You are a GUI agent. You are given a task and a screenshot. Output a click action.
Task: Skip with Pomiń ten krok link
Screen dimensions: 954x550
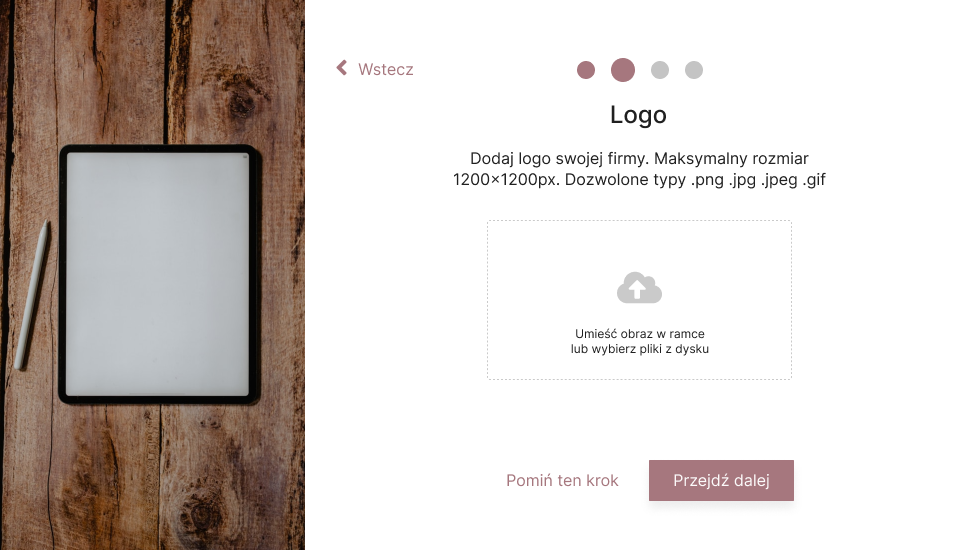coord(562,481)
